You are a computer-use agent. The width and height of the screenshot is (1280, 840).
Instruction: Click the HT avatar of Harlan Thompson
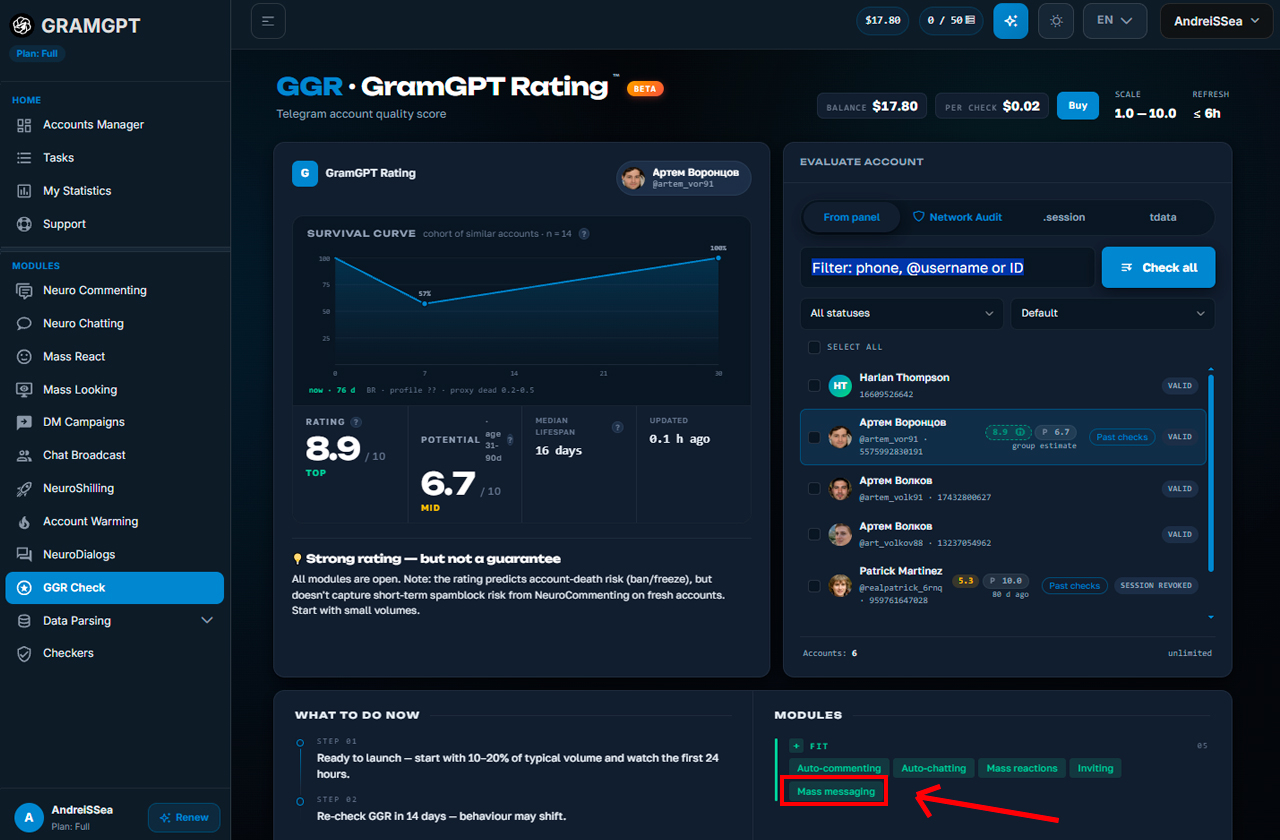click(x=840, y=385)
